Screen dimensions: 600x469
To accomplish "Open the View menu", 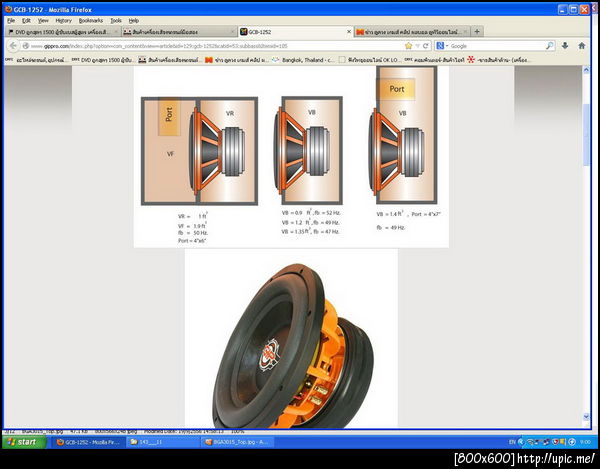I will (x=43, y=21).
